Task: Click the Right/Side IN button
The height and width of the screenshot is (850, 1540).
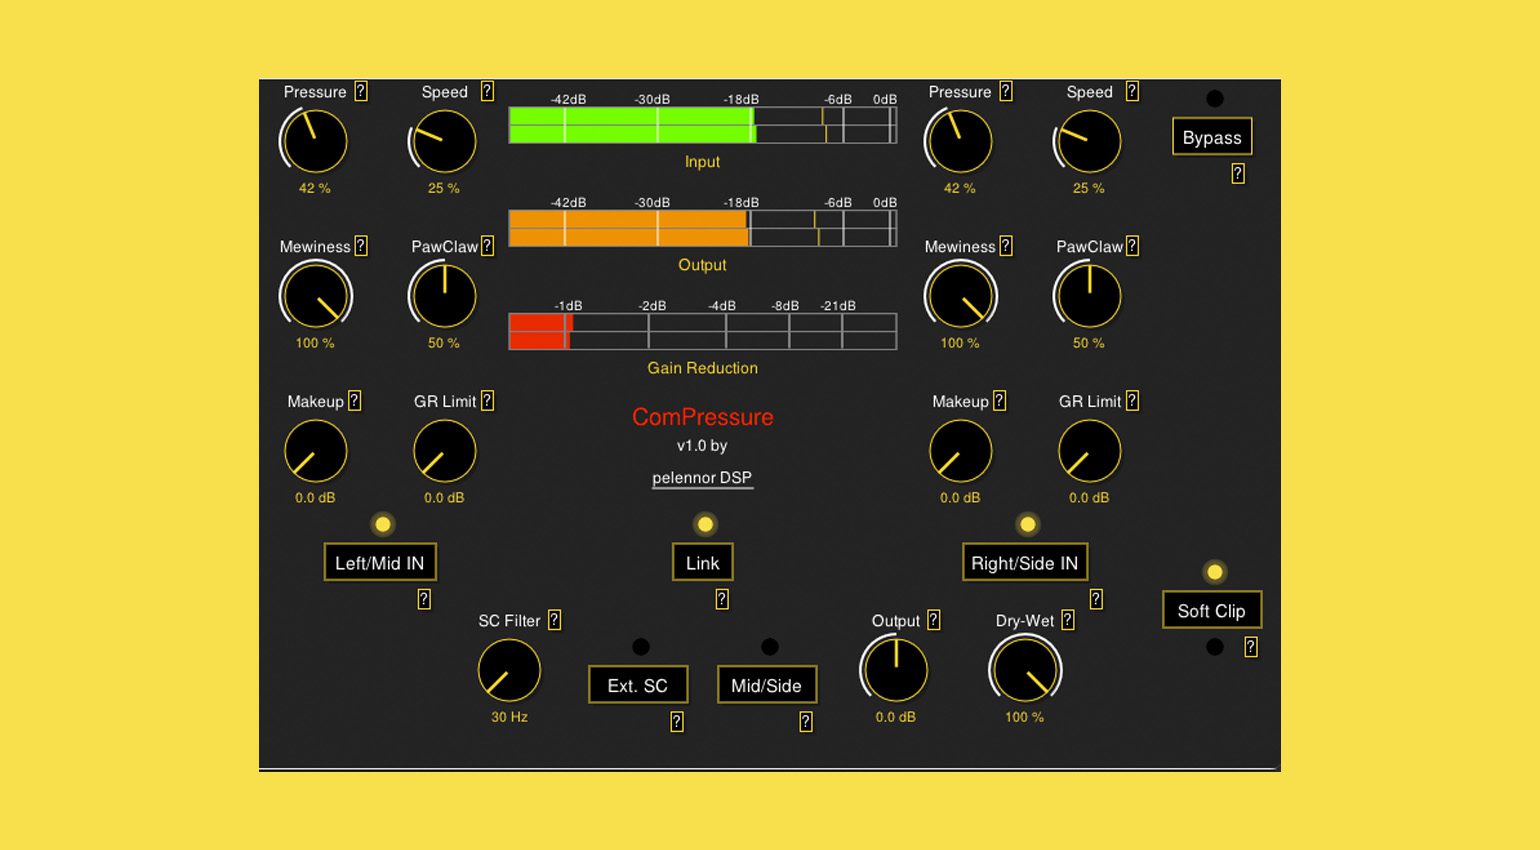Action: (1025, 563)
